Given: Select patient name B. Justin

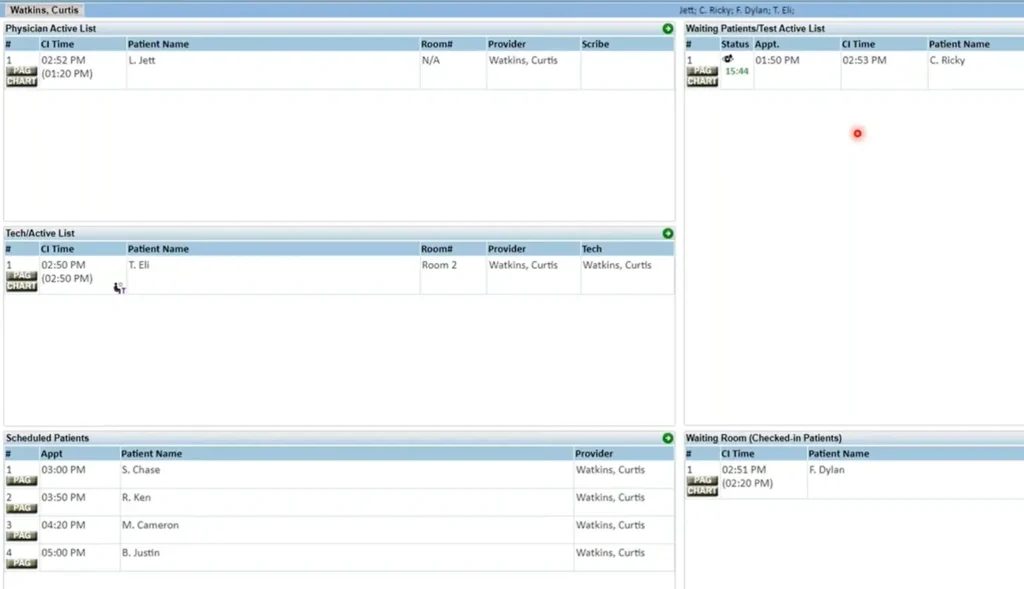Looking at the screenshot, I should click(140, 552).
